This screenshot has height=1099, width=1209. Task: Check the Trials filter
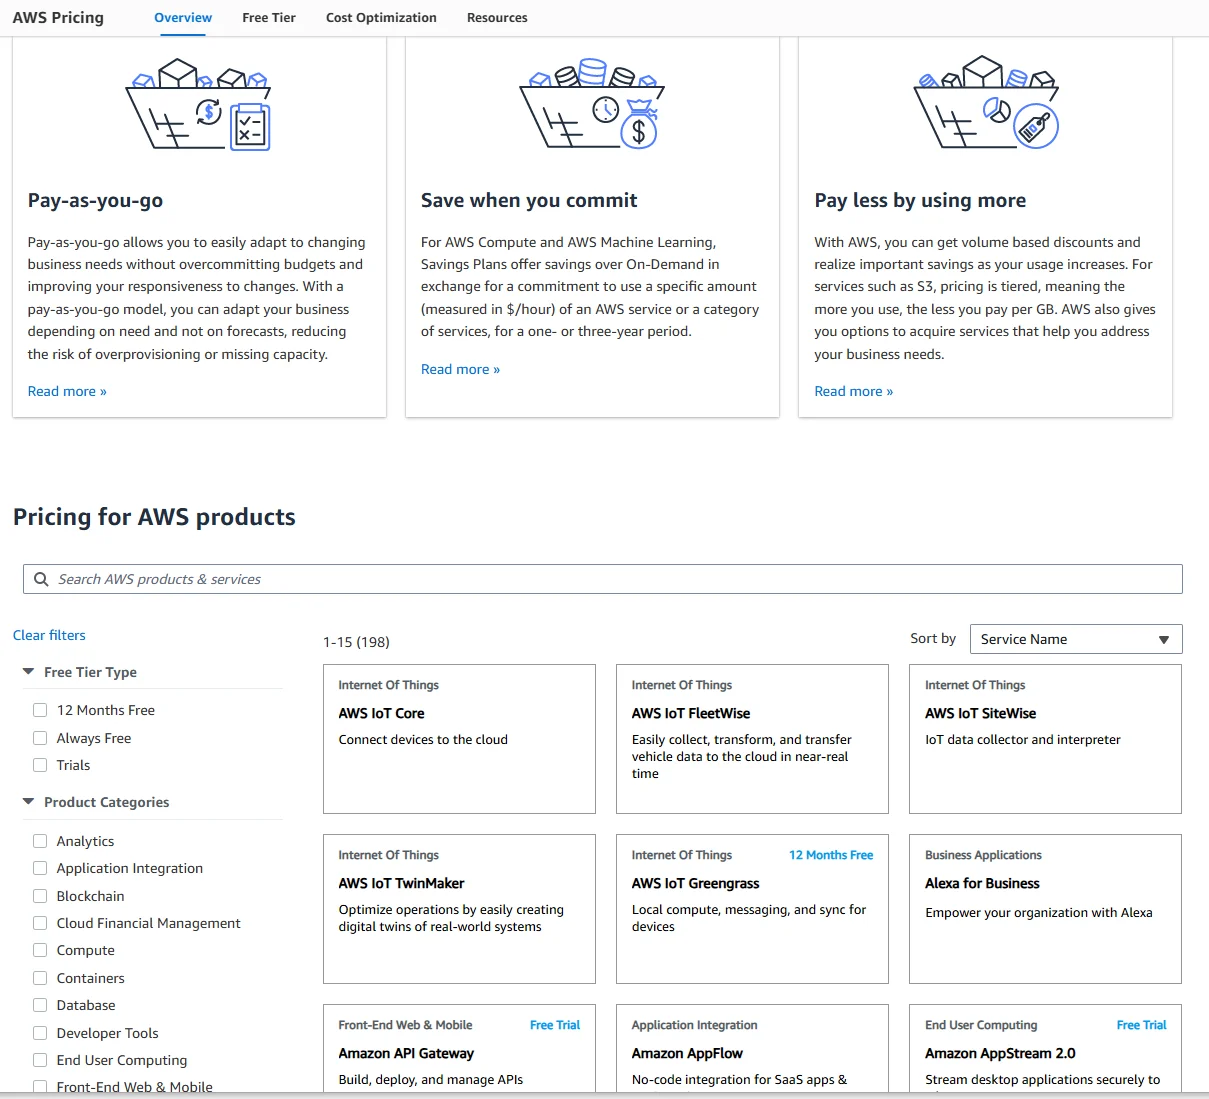pyautogui.click(x=40, y=765)
